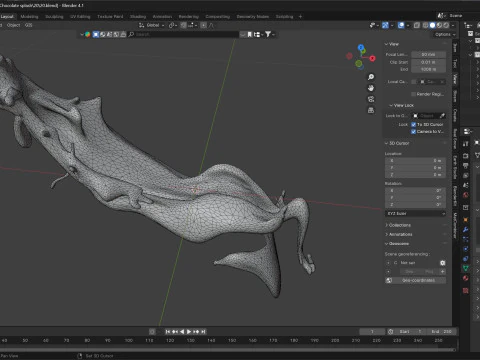Open the filter funnel icon dropdown
This screenshot has height=360, width=480.
pos(269,34)
